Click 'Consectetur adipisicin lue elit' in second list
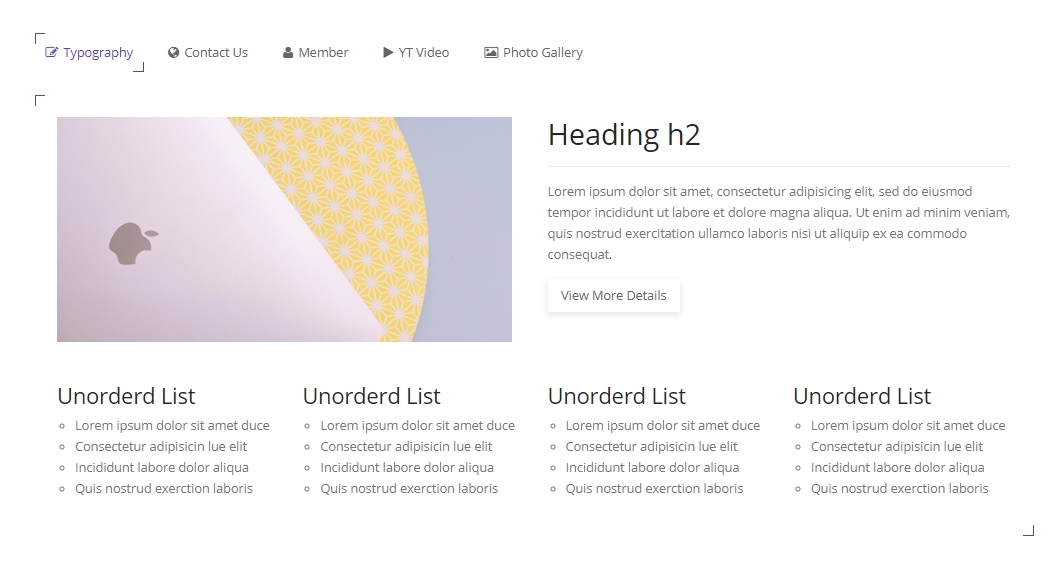This screenshot has width=1064, height=580. (x=406, y=447)
